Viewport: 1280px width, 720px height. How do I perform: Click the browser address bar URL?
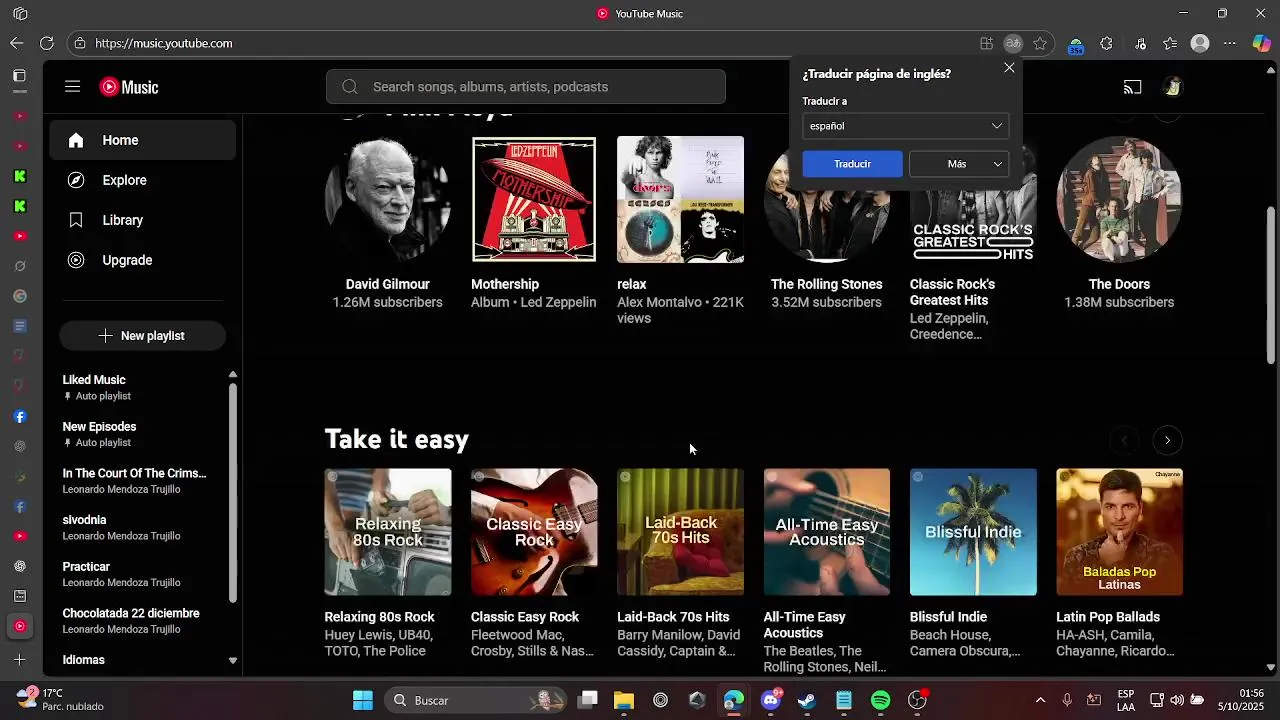(x=164, y=43)
